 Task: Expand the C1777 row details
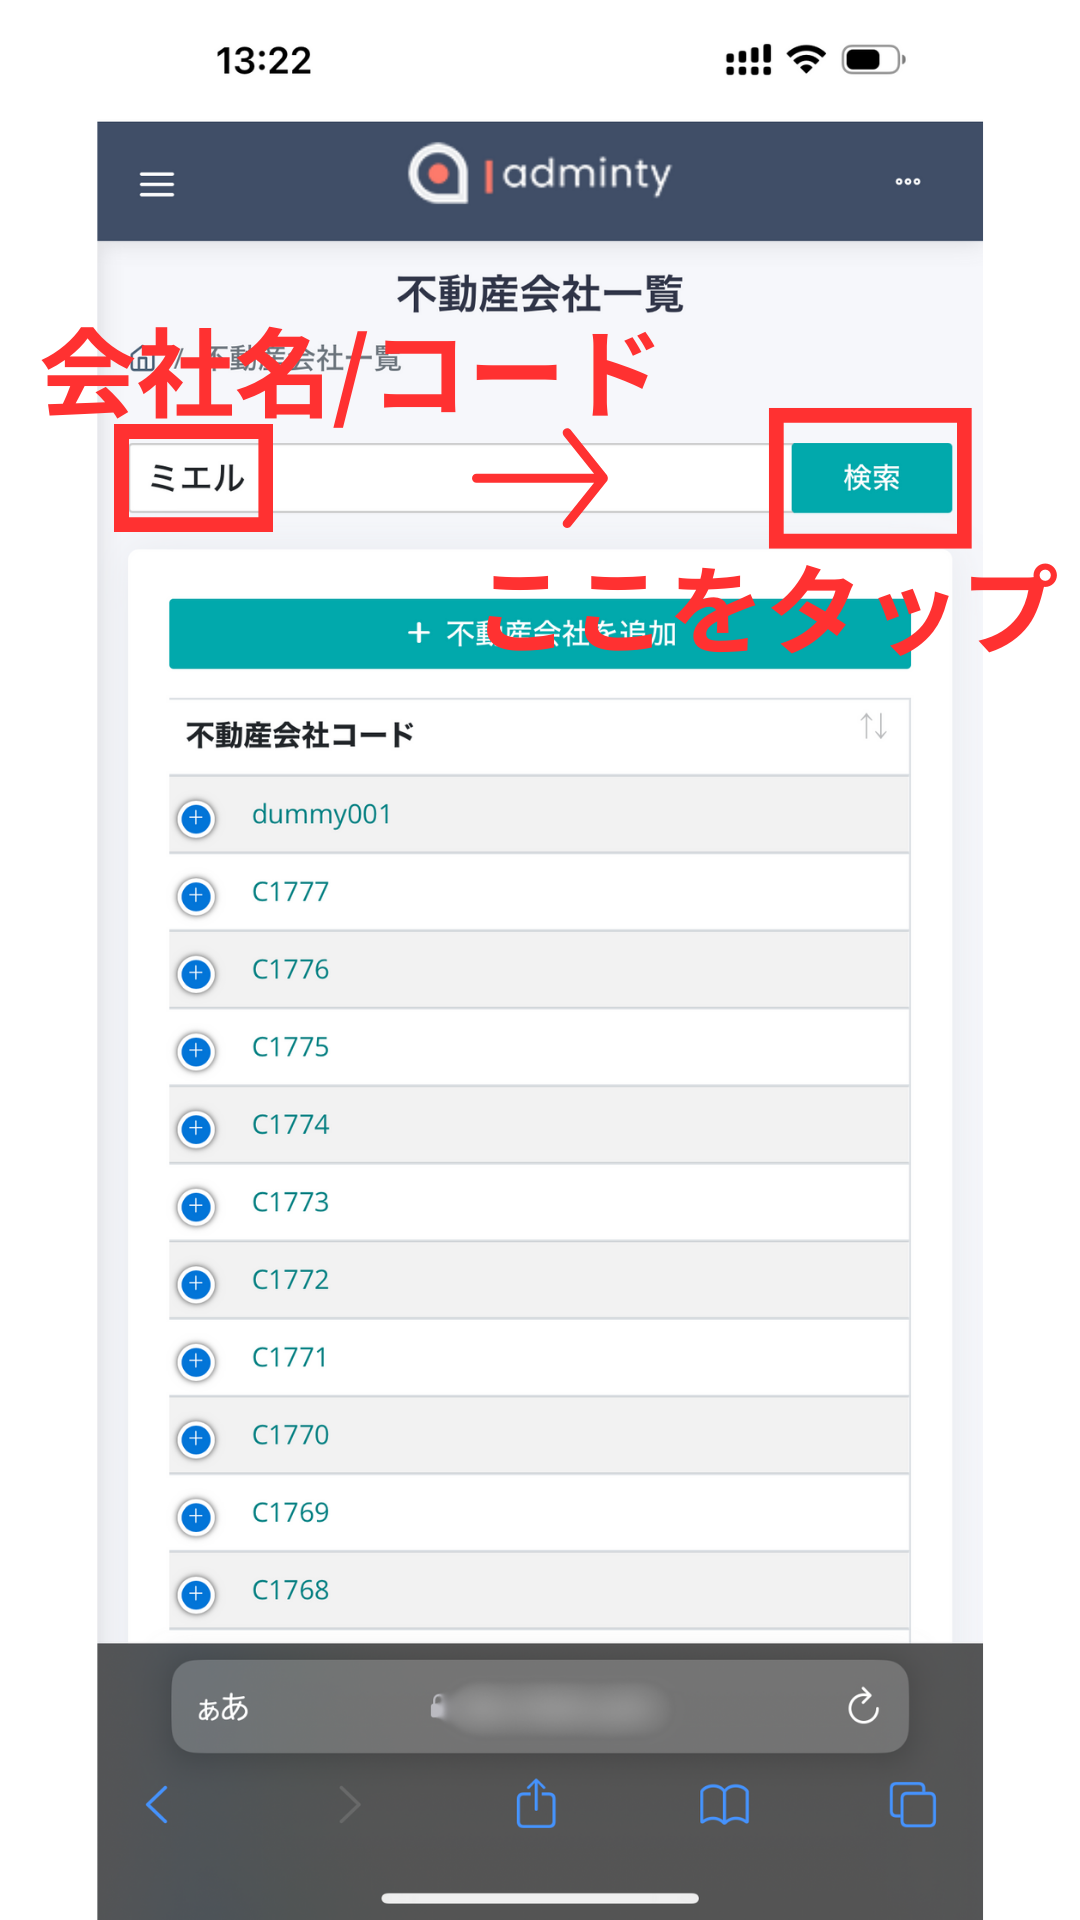click(196, 895)
